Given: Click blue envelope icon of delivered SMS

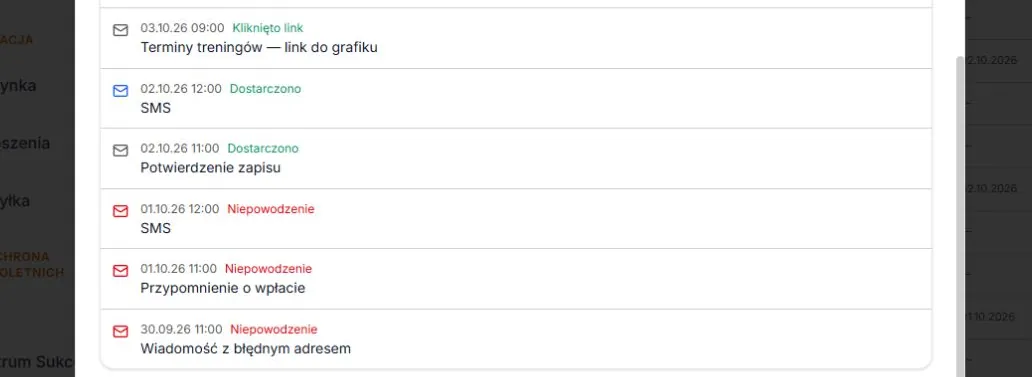Looking at the screenshot, I should click(120, 91).
